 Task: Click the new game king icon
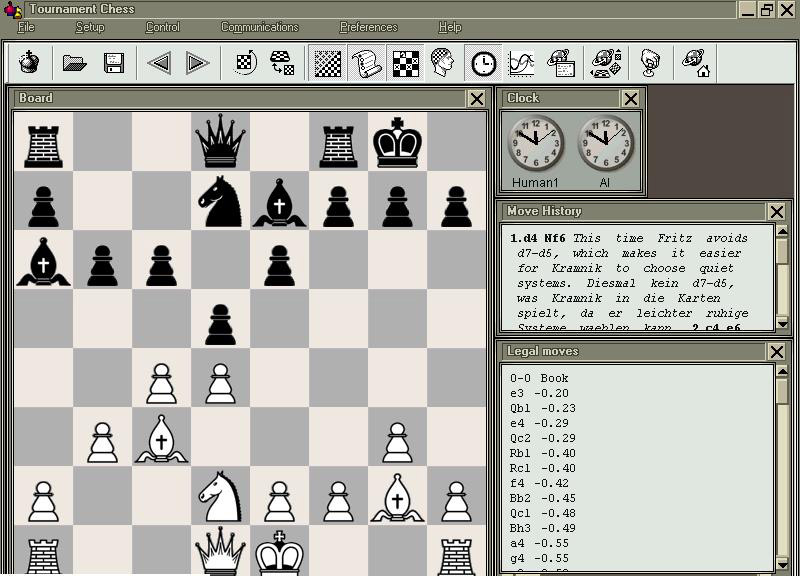click(30, 63)
